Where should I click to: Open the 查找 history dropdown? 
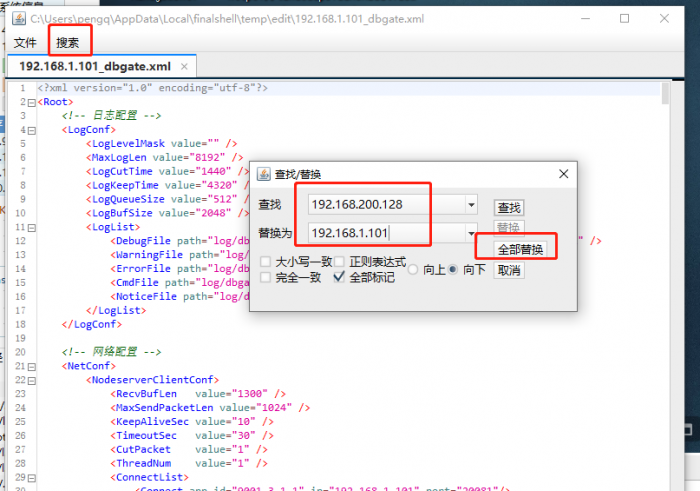coord(471,205)
